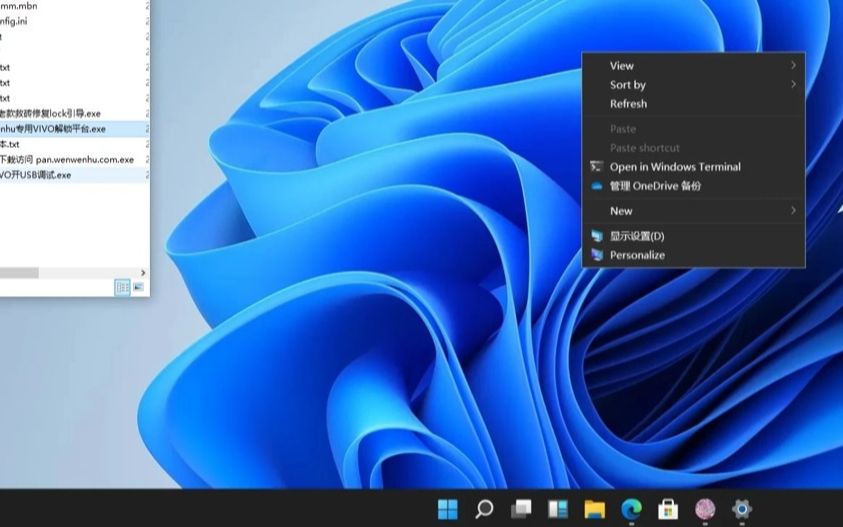
Task: Select the file ending in nfig.ini
Action: [x=13, y=21]
